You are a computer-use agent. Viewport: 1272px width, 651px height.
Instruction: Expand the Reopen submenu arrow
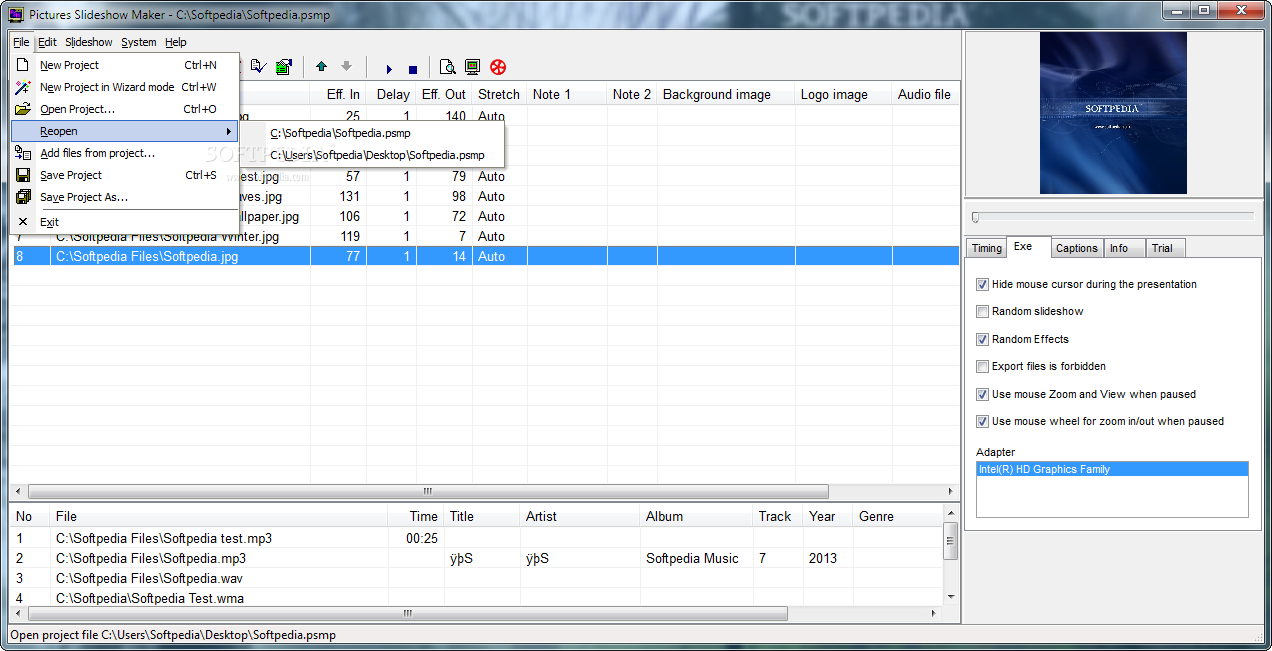[228, 131]
